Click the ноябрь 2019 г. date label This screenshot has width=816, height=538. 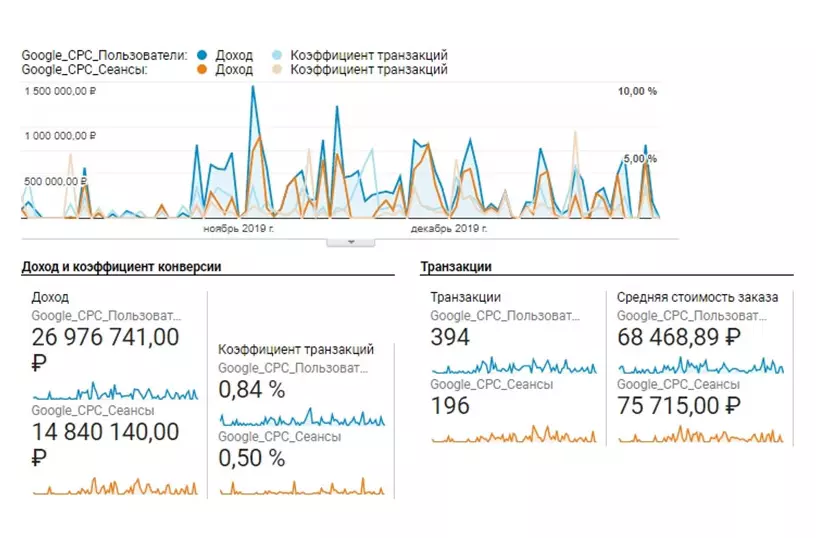(x=238, y=228)
